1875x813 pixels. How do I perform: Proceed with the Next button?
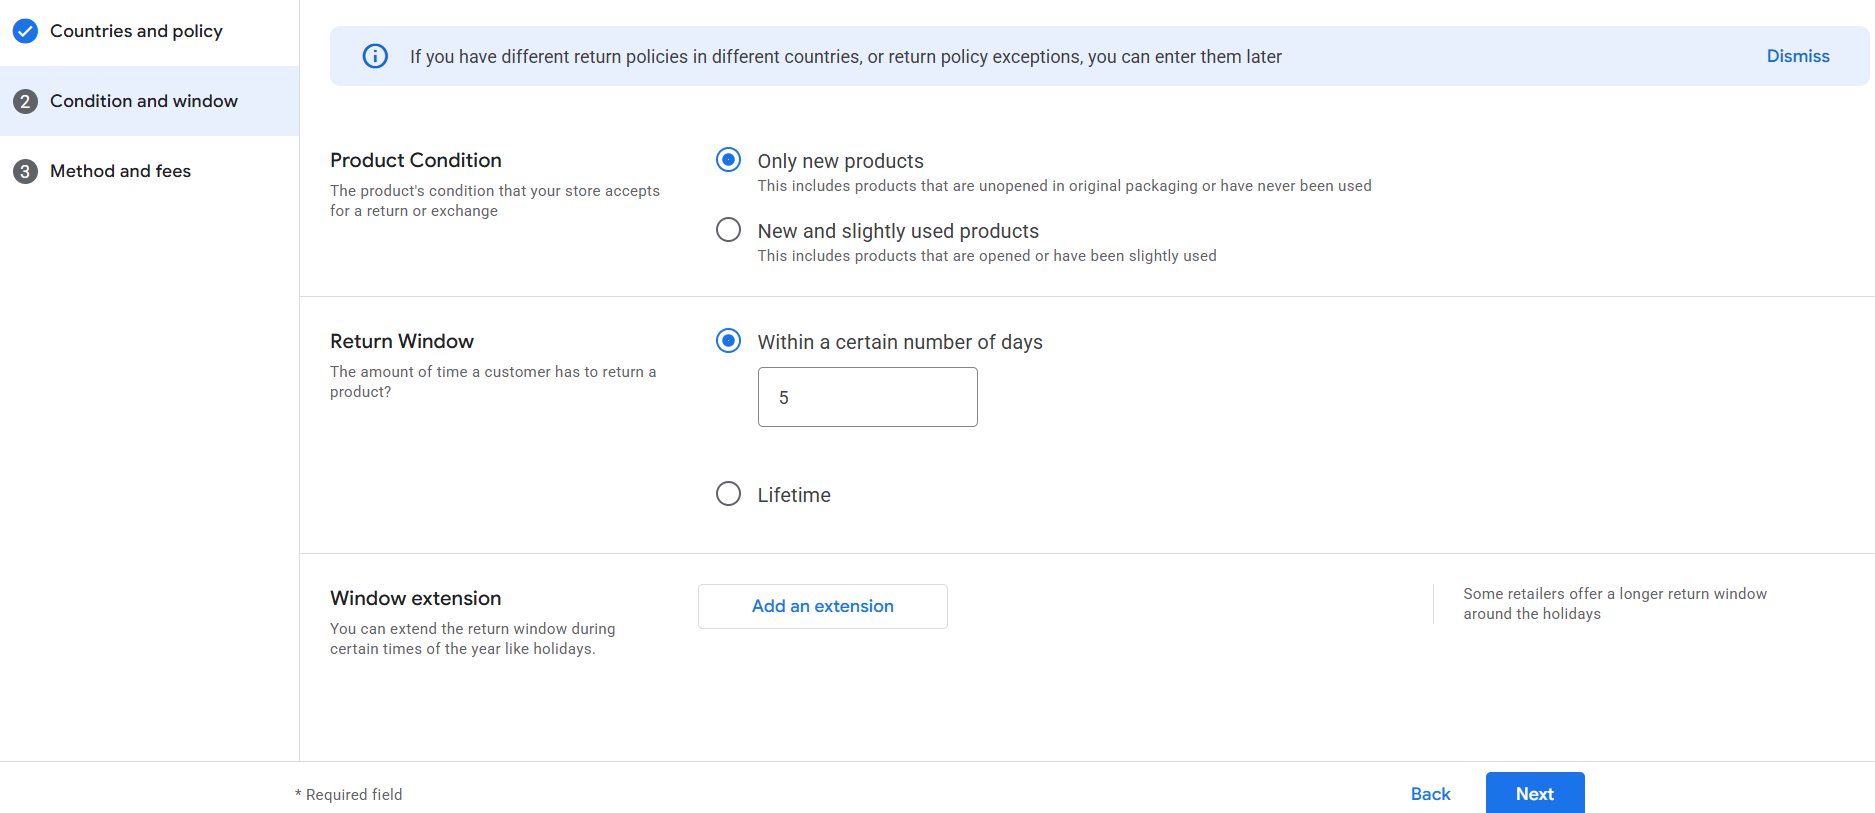pos(1535,793)
